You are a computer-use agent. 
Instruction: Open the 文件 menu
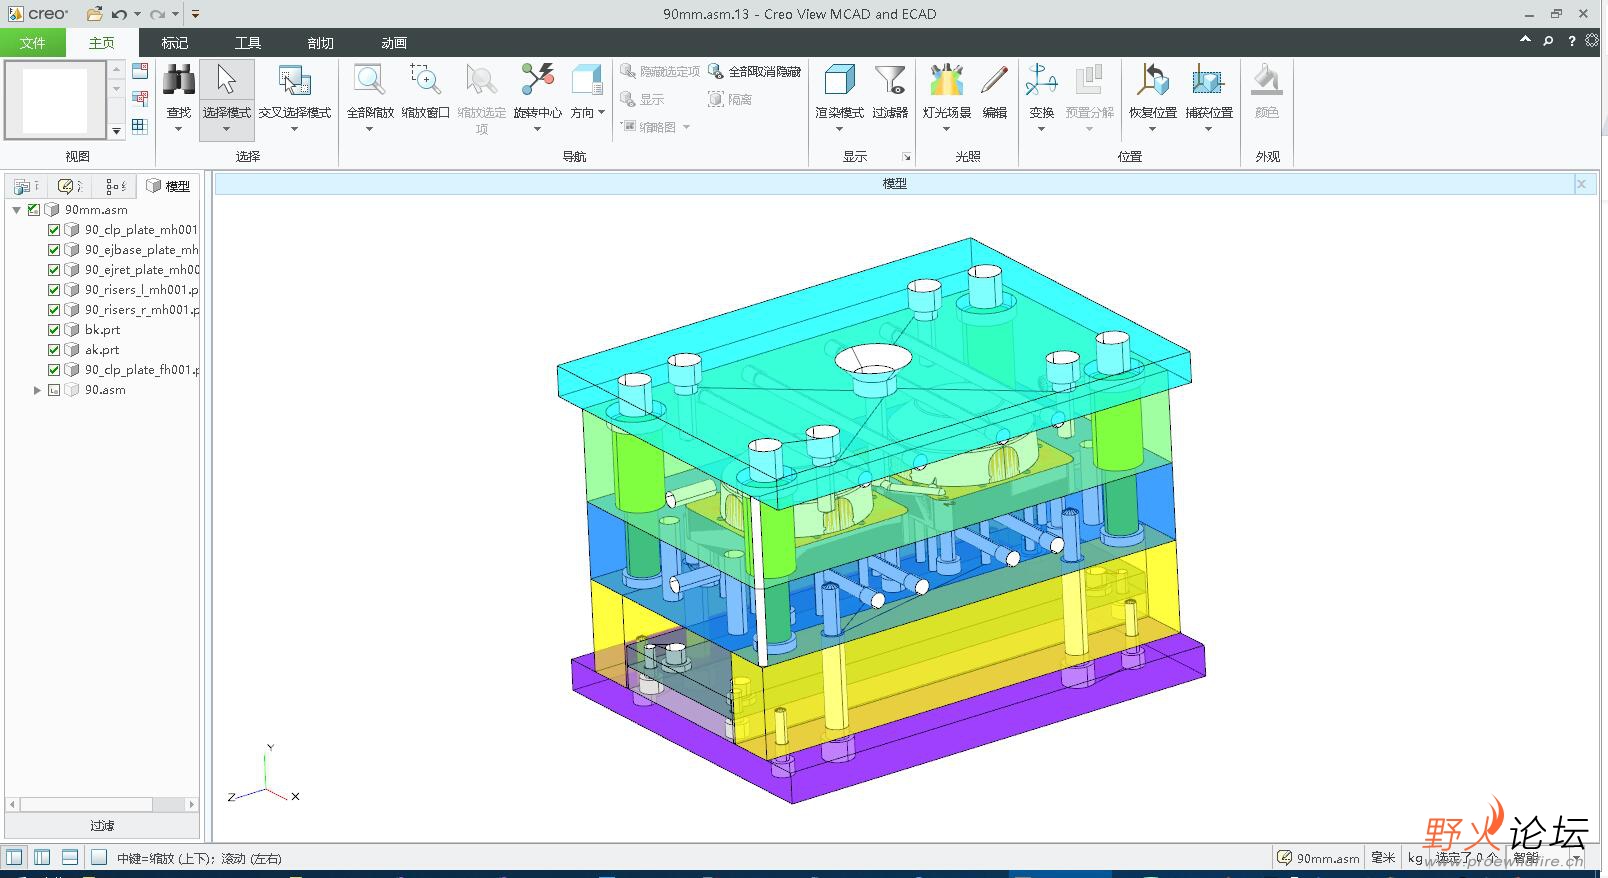click(33, 42)
